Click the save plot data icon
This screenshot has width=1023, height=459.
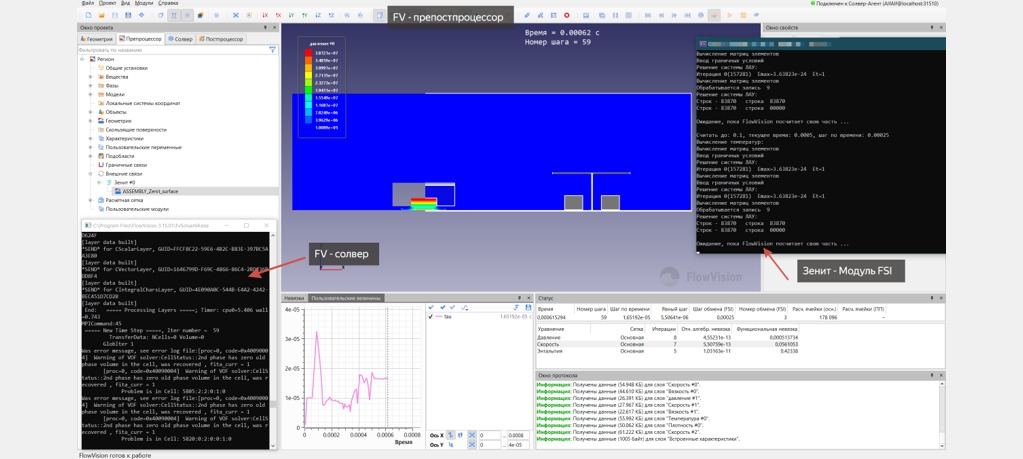[528, 307]
